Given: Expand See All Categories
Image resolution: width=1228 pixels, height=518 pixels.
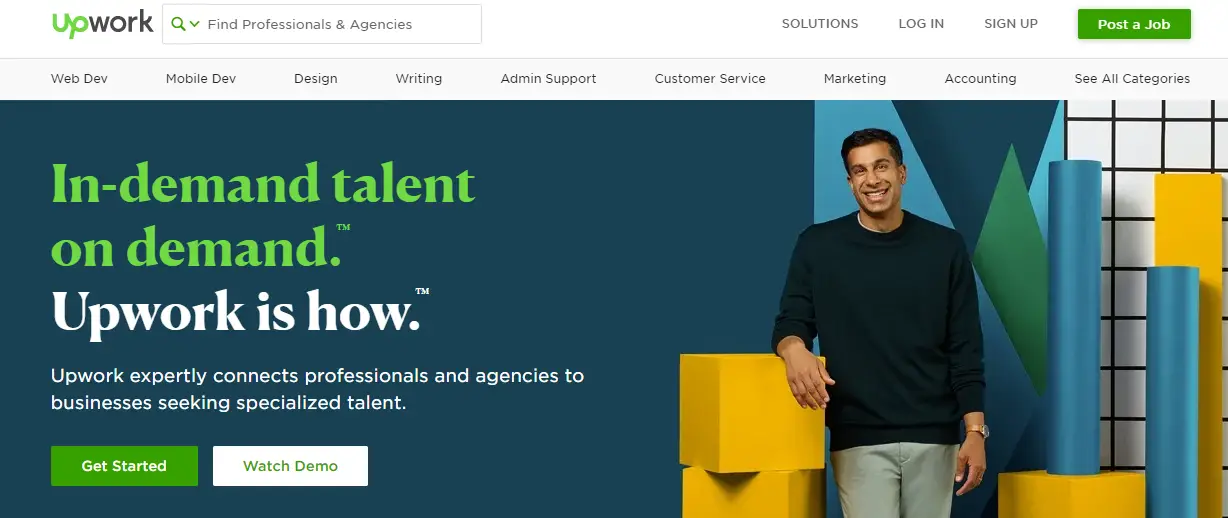Looking at the screenshot, I should pos(1132,79).
